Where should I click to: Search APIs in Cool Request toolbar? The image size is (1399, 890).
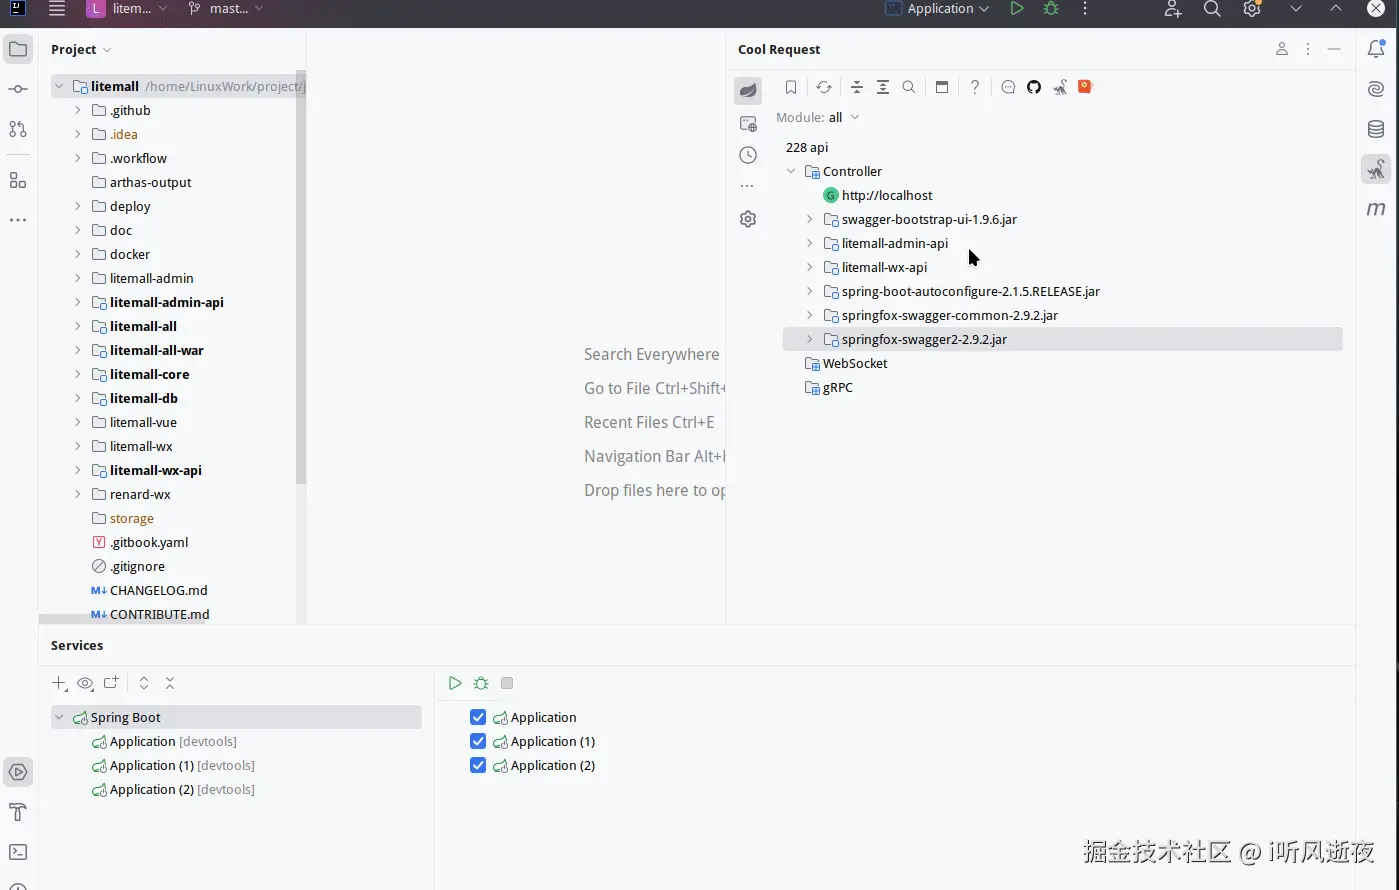pyautogui.click(x=909, y=87)
